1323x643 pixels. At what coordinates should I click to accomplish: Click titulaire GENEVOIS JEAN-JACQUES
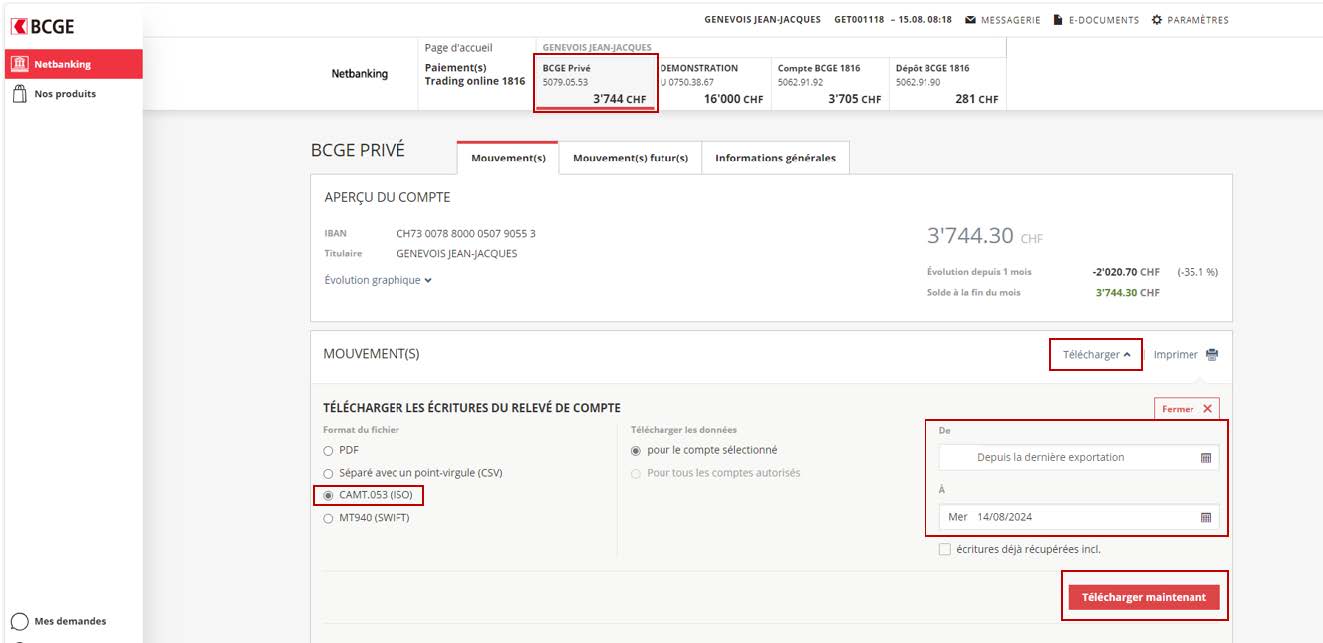pos(457,254)
